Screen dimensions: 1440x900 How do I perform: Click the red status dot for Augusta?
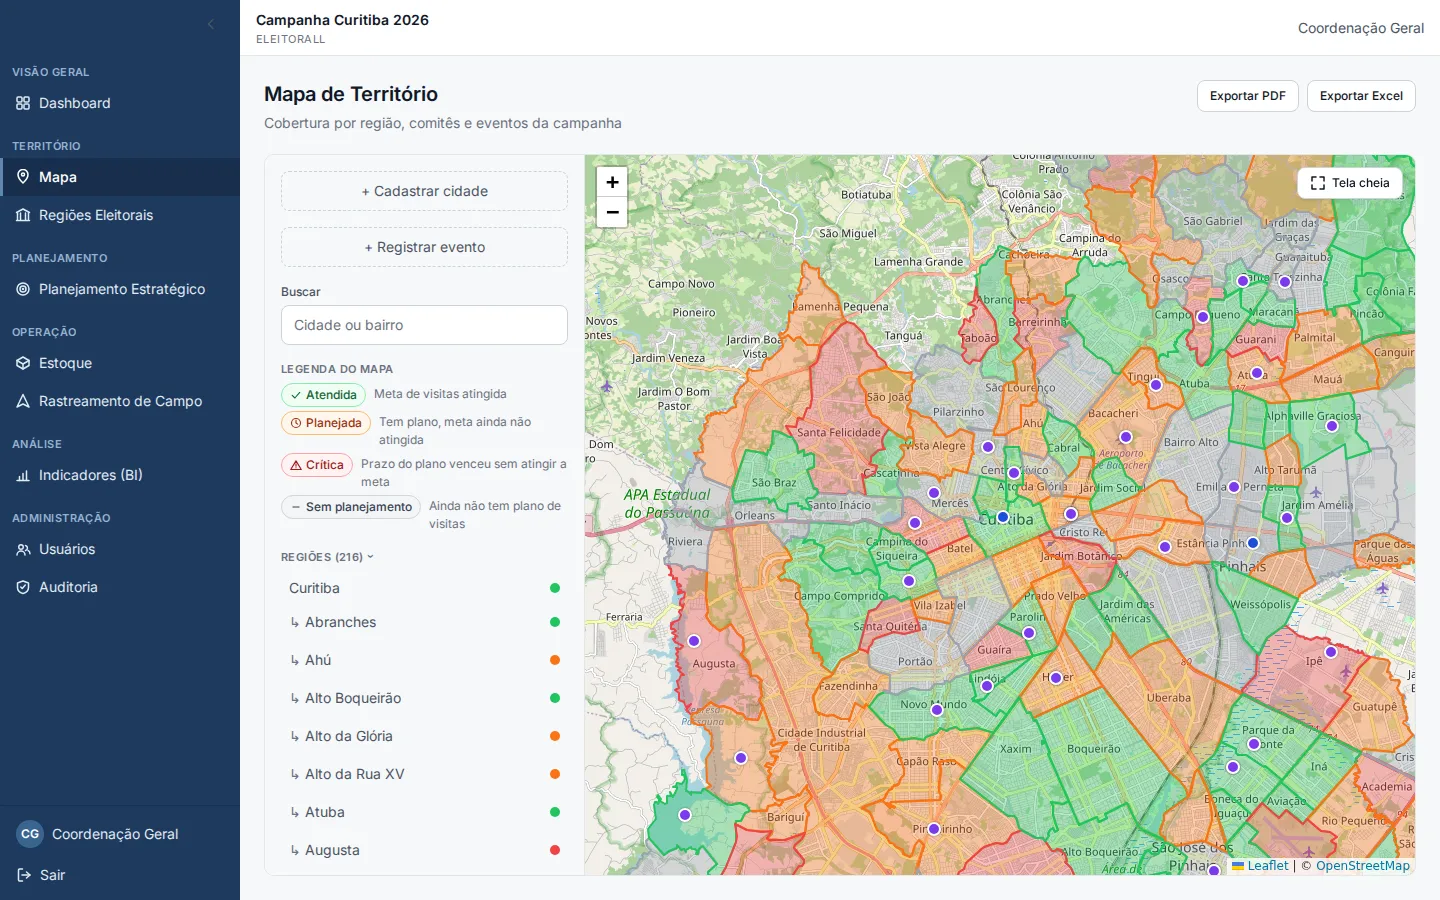pyautogui.click(x=555, y=850)
